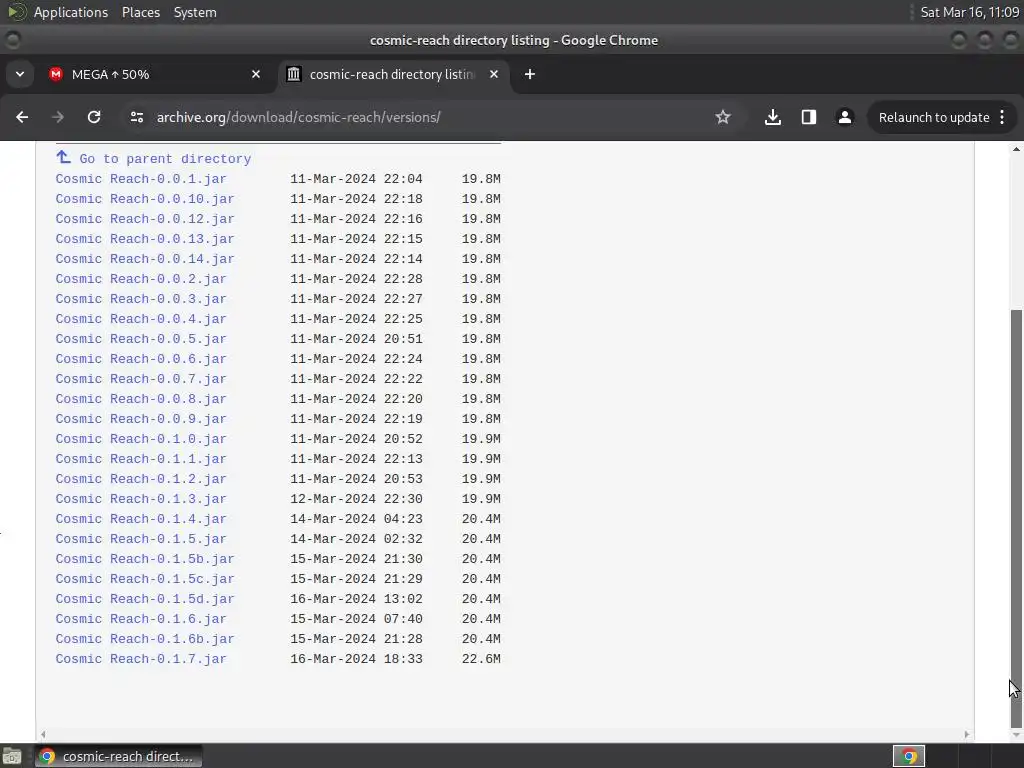Viewport: 1024px width, 768px height.
Task: Download Cosmic Reach-0.0.1.jar
Action: click(x=141, y=179)
